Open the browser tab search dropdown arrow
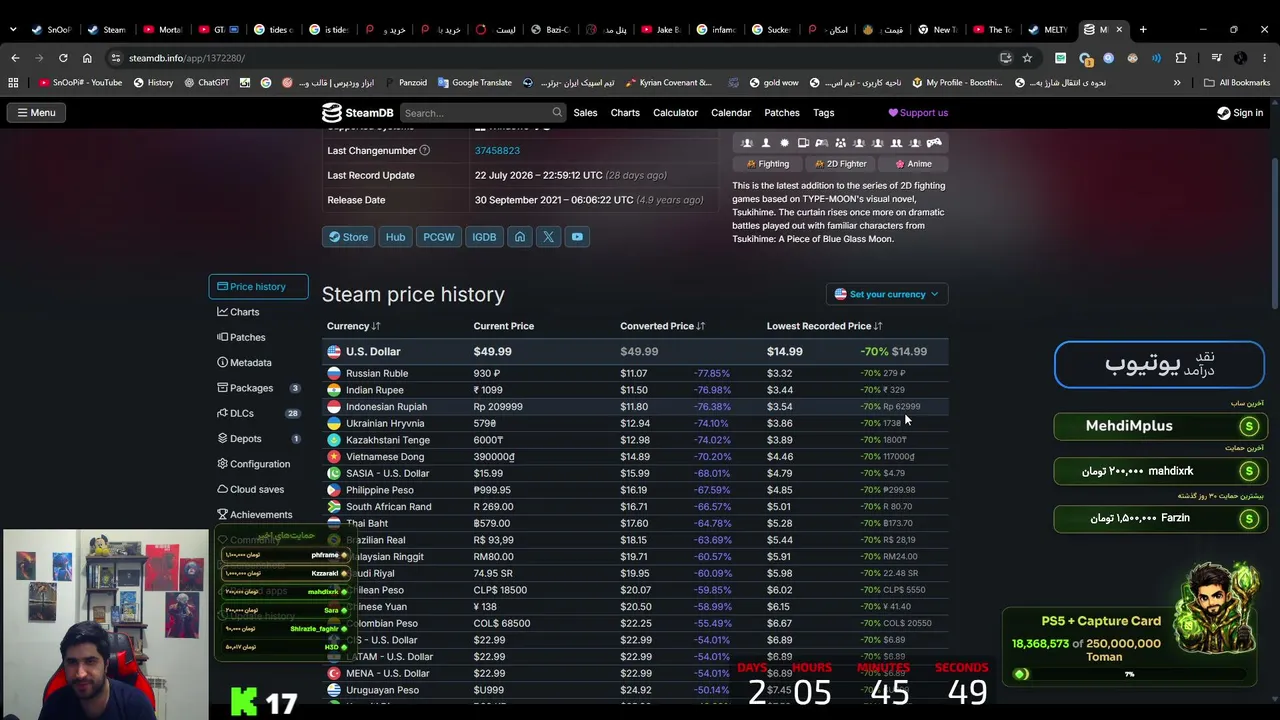Image resolution: width=1280 pixels, height=720 pixels. tap(13, 29)
